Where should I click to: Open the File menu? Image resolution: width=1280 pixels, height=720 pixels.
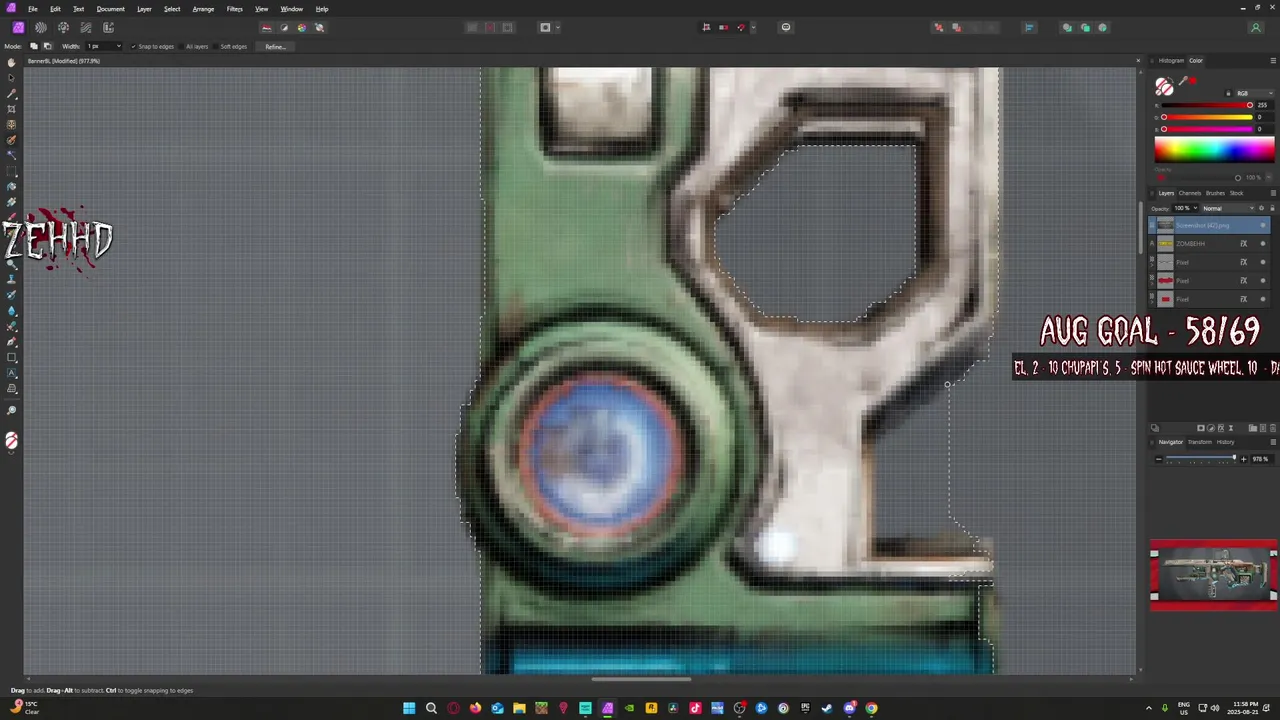coord(33,9)
